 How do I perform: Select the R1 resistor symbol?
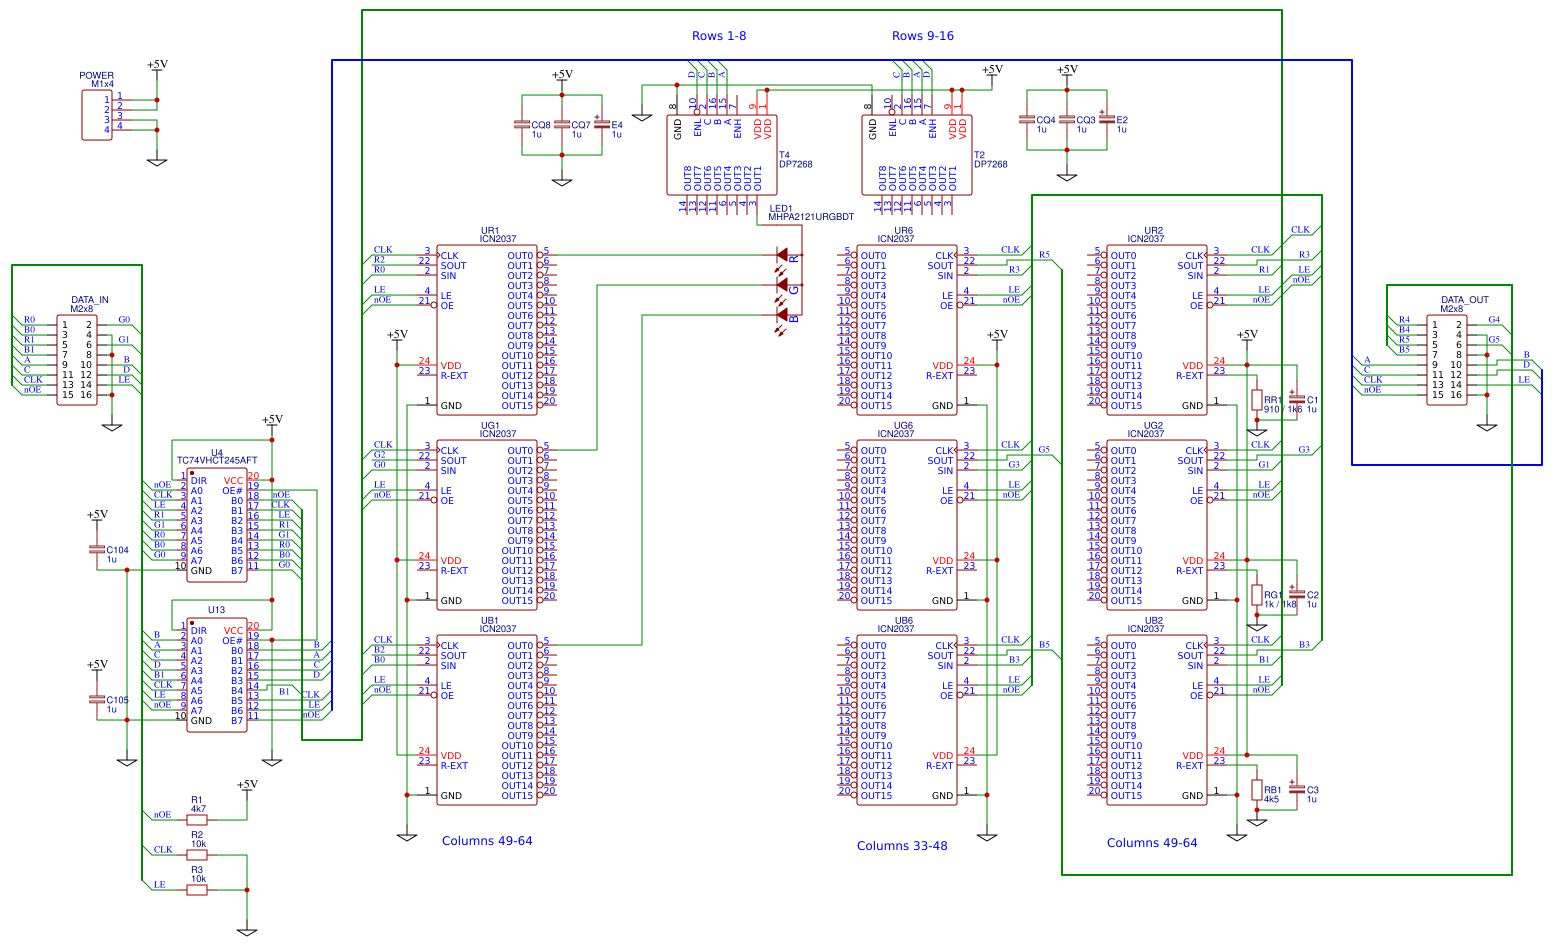197,820
